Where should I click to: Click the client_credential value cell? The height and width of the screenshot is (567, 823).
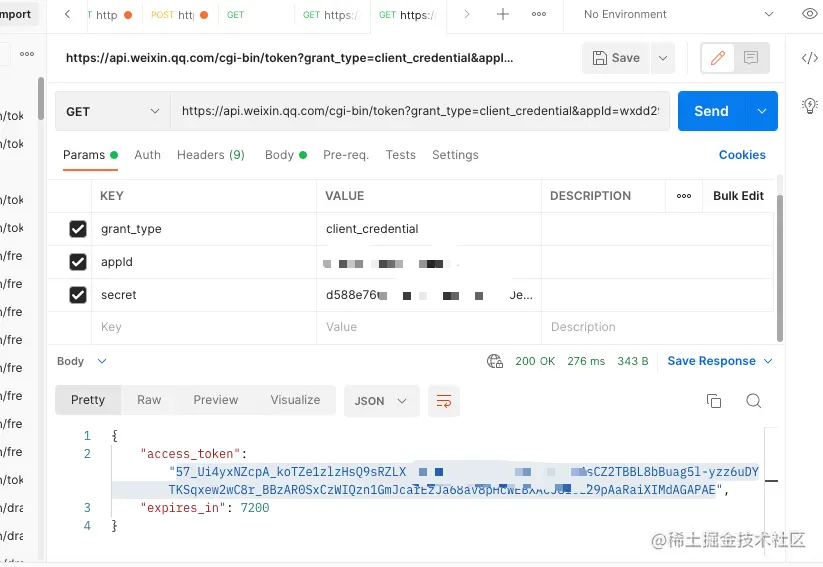tap(429, 229)
